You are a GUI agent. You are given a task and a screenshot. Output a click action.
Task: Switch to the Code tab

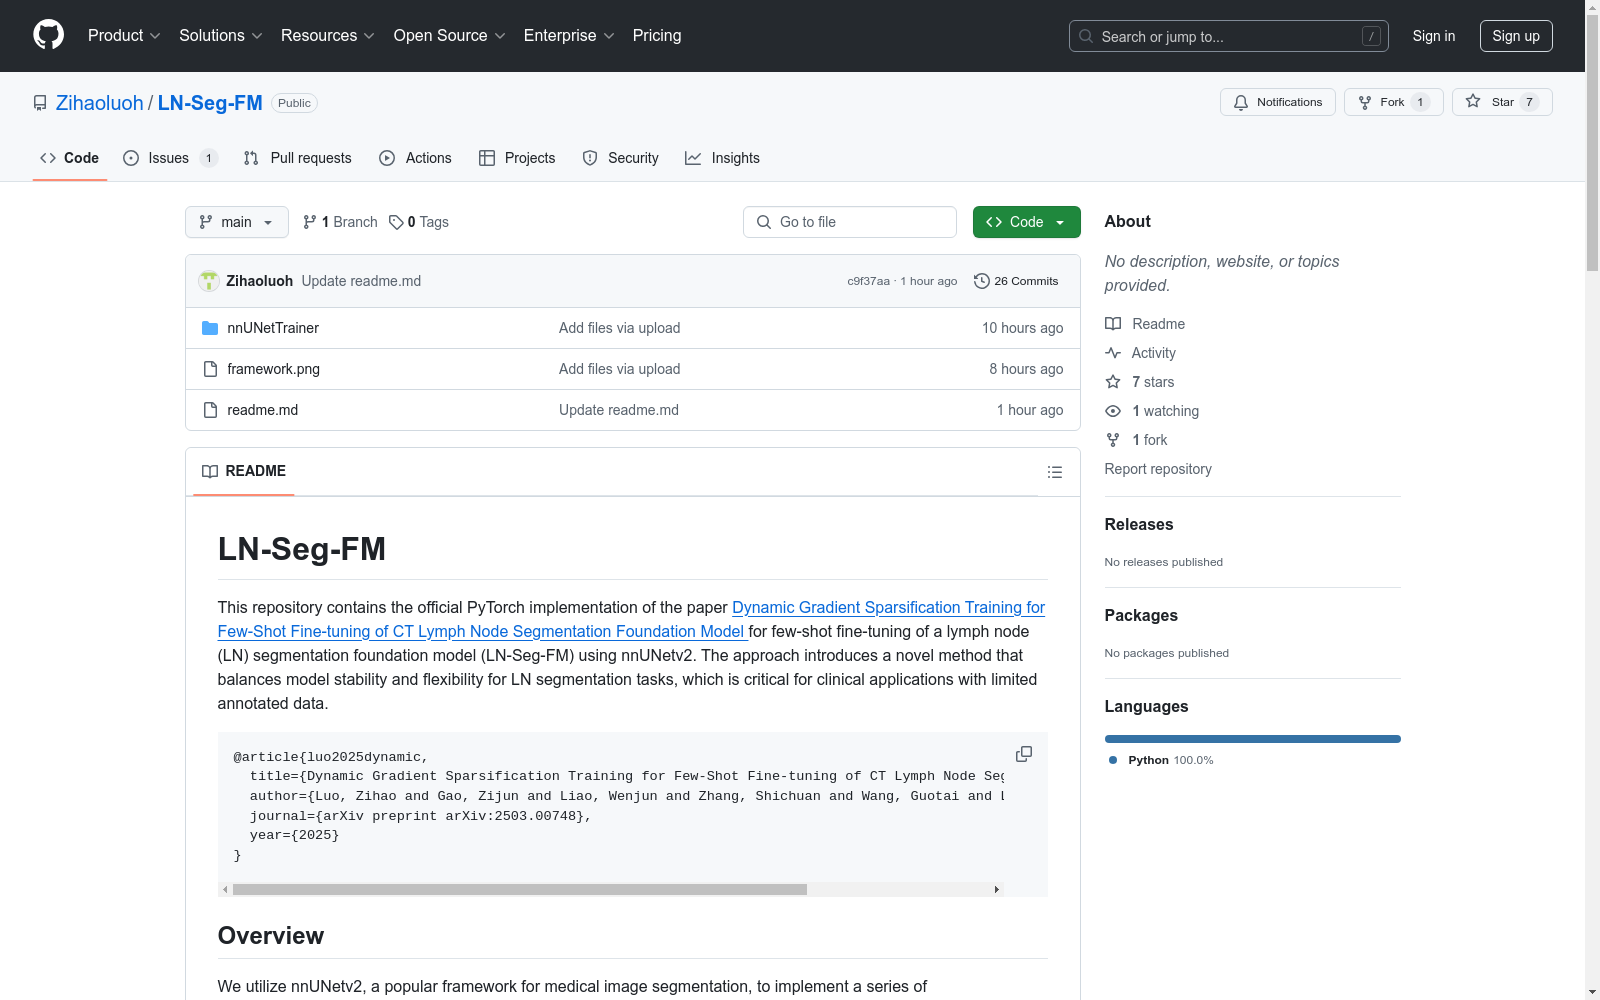pyautogui.click(x=70, y=158)
